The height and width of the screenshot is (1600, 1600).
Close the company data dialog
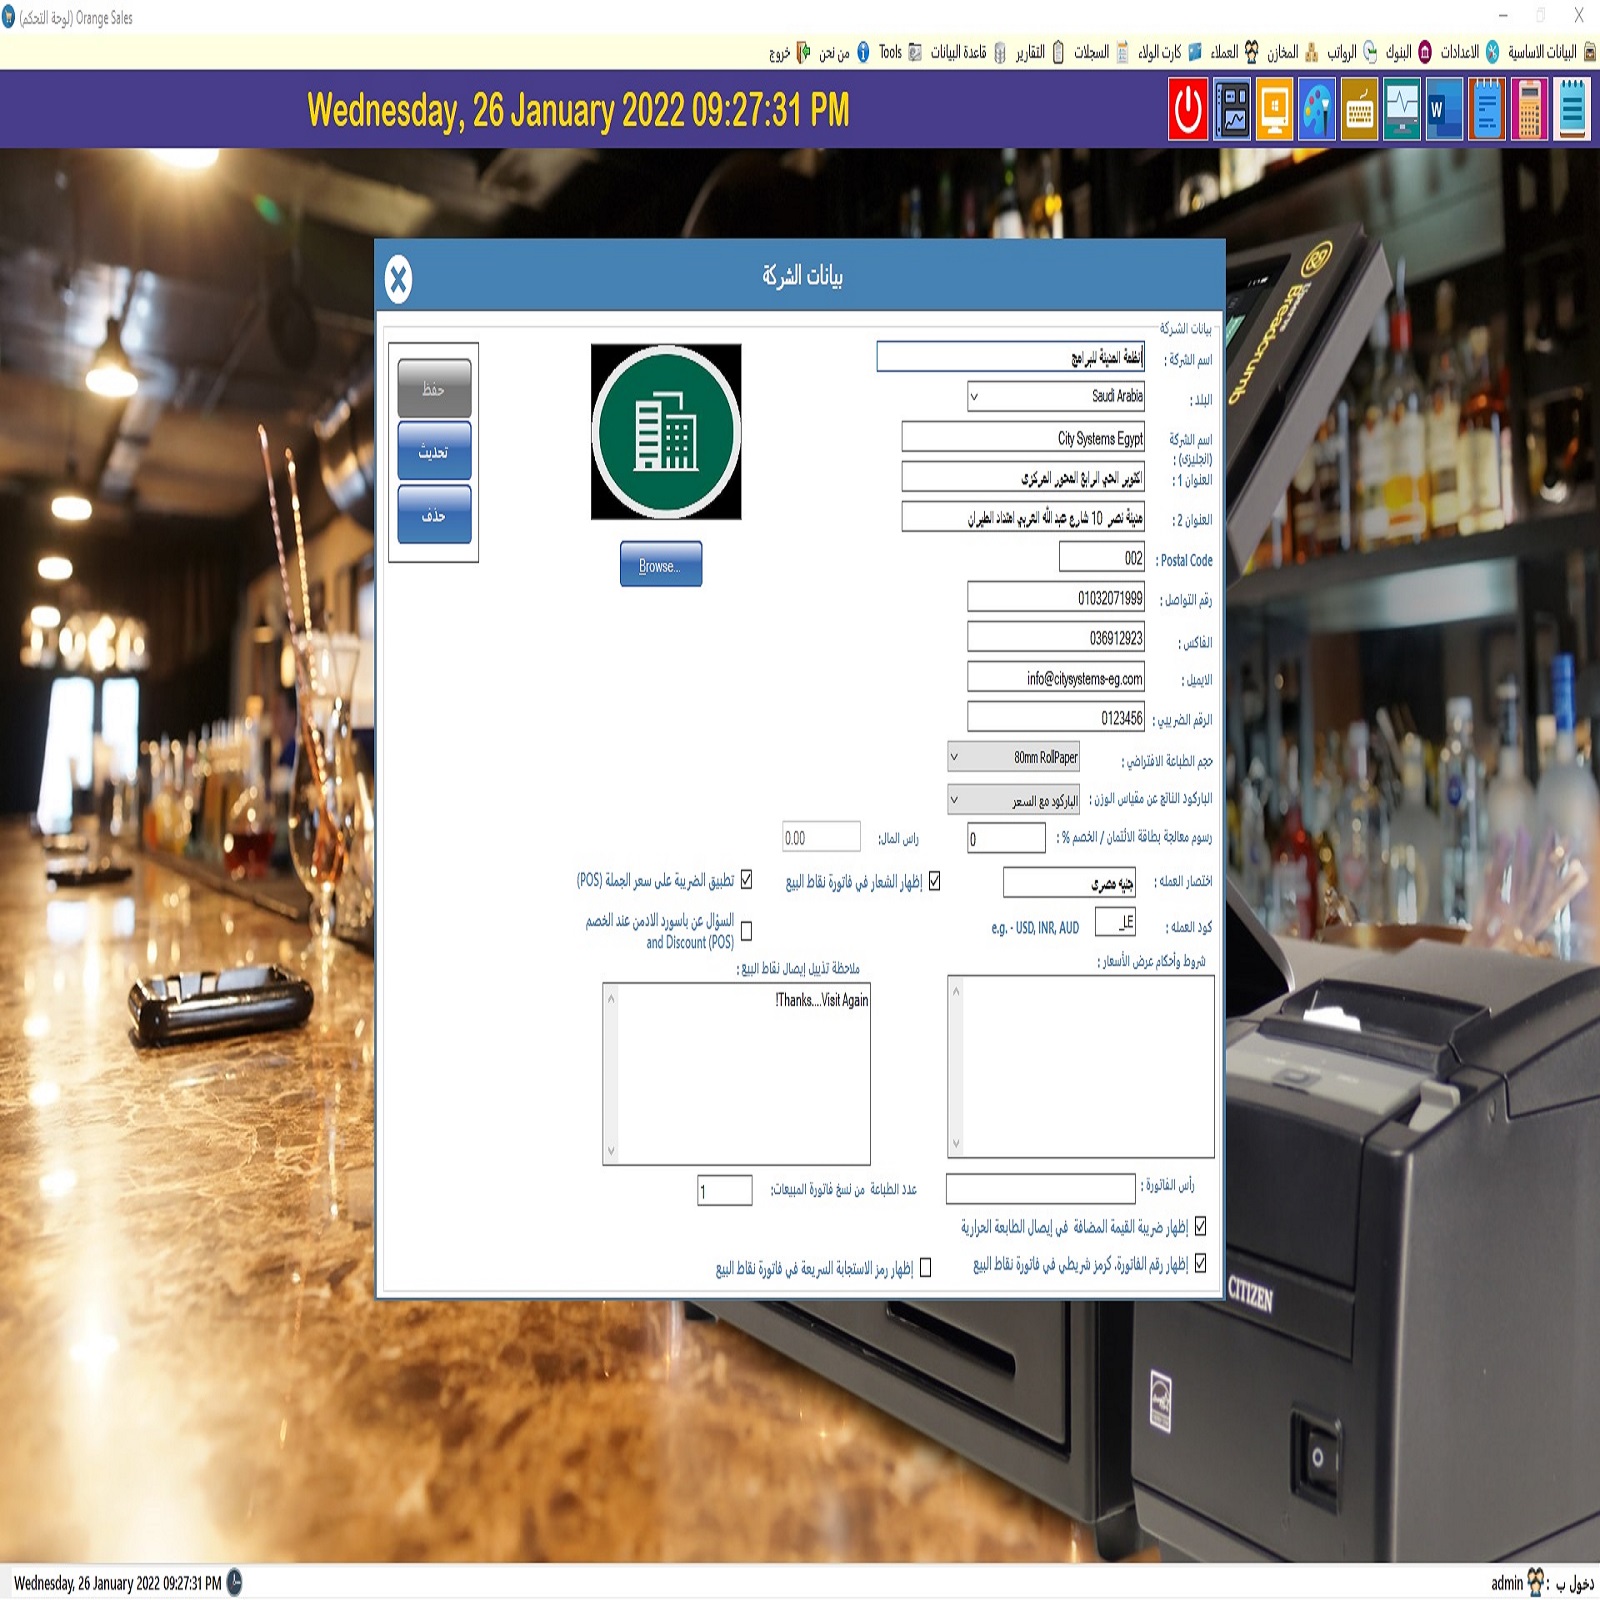tap(399, 279)
